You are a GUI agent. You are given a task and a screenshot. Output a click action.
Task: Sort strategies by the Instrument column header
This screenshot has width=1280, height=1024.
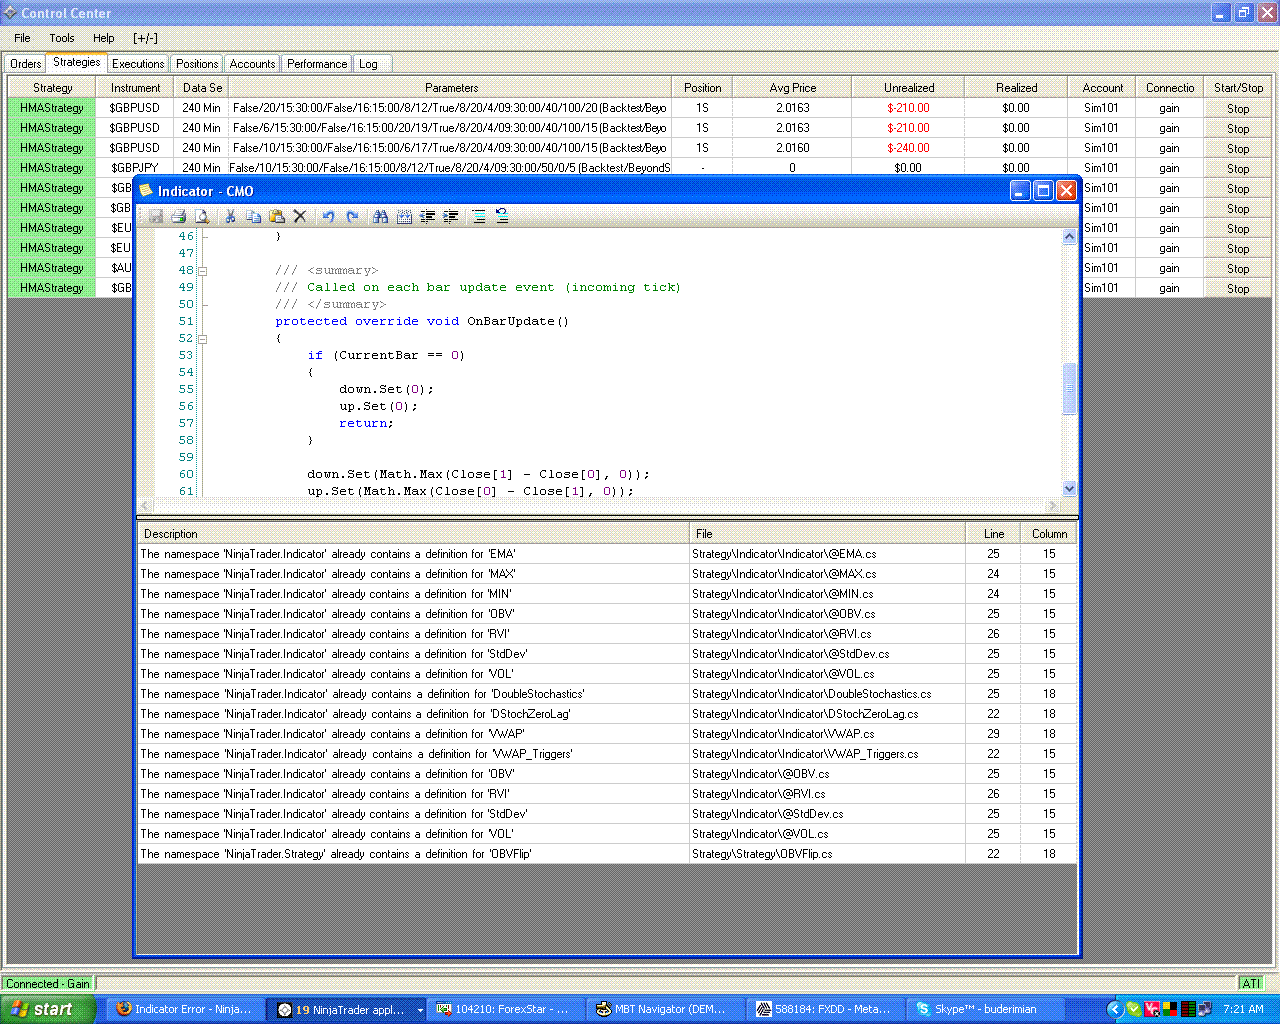pos(136,88)
